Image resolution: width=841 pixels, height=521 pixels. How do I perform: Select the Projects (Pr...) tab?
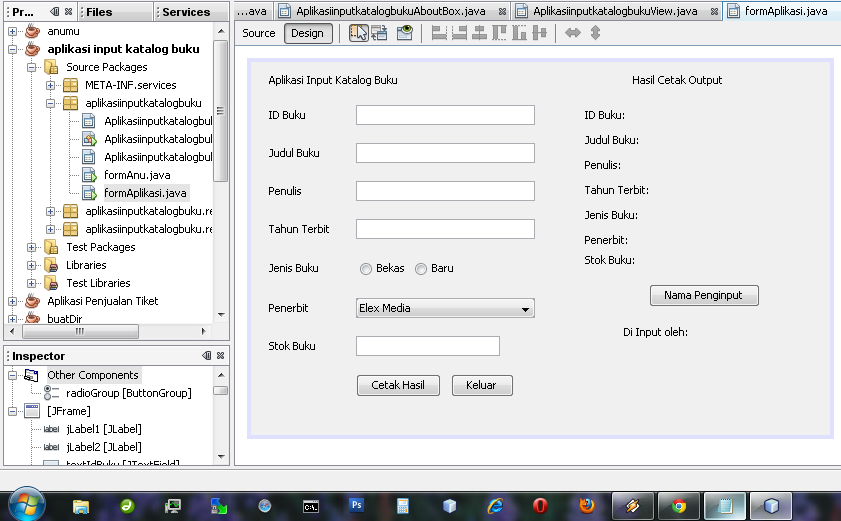(23, 12)
